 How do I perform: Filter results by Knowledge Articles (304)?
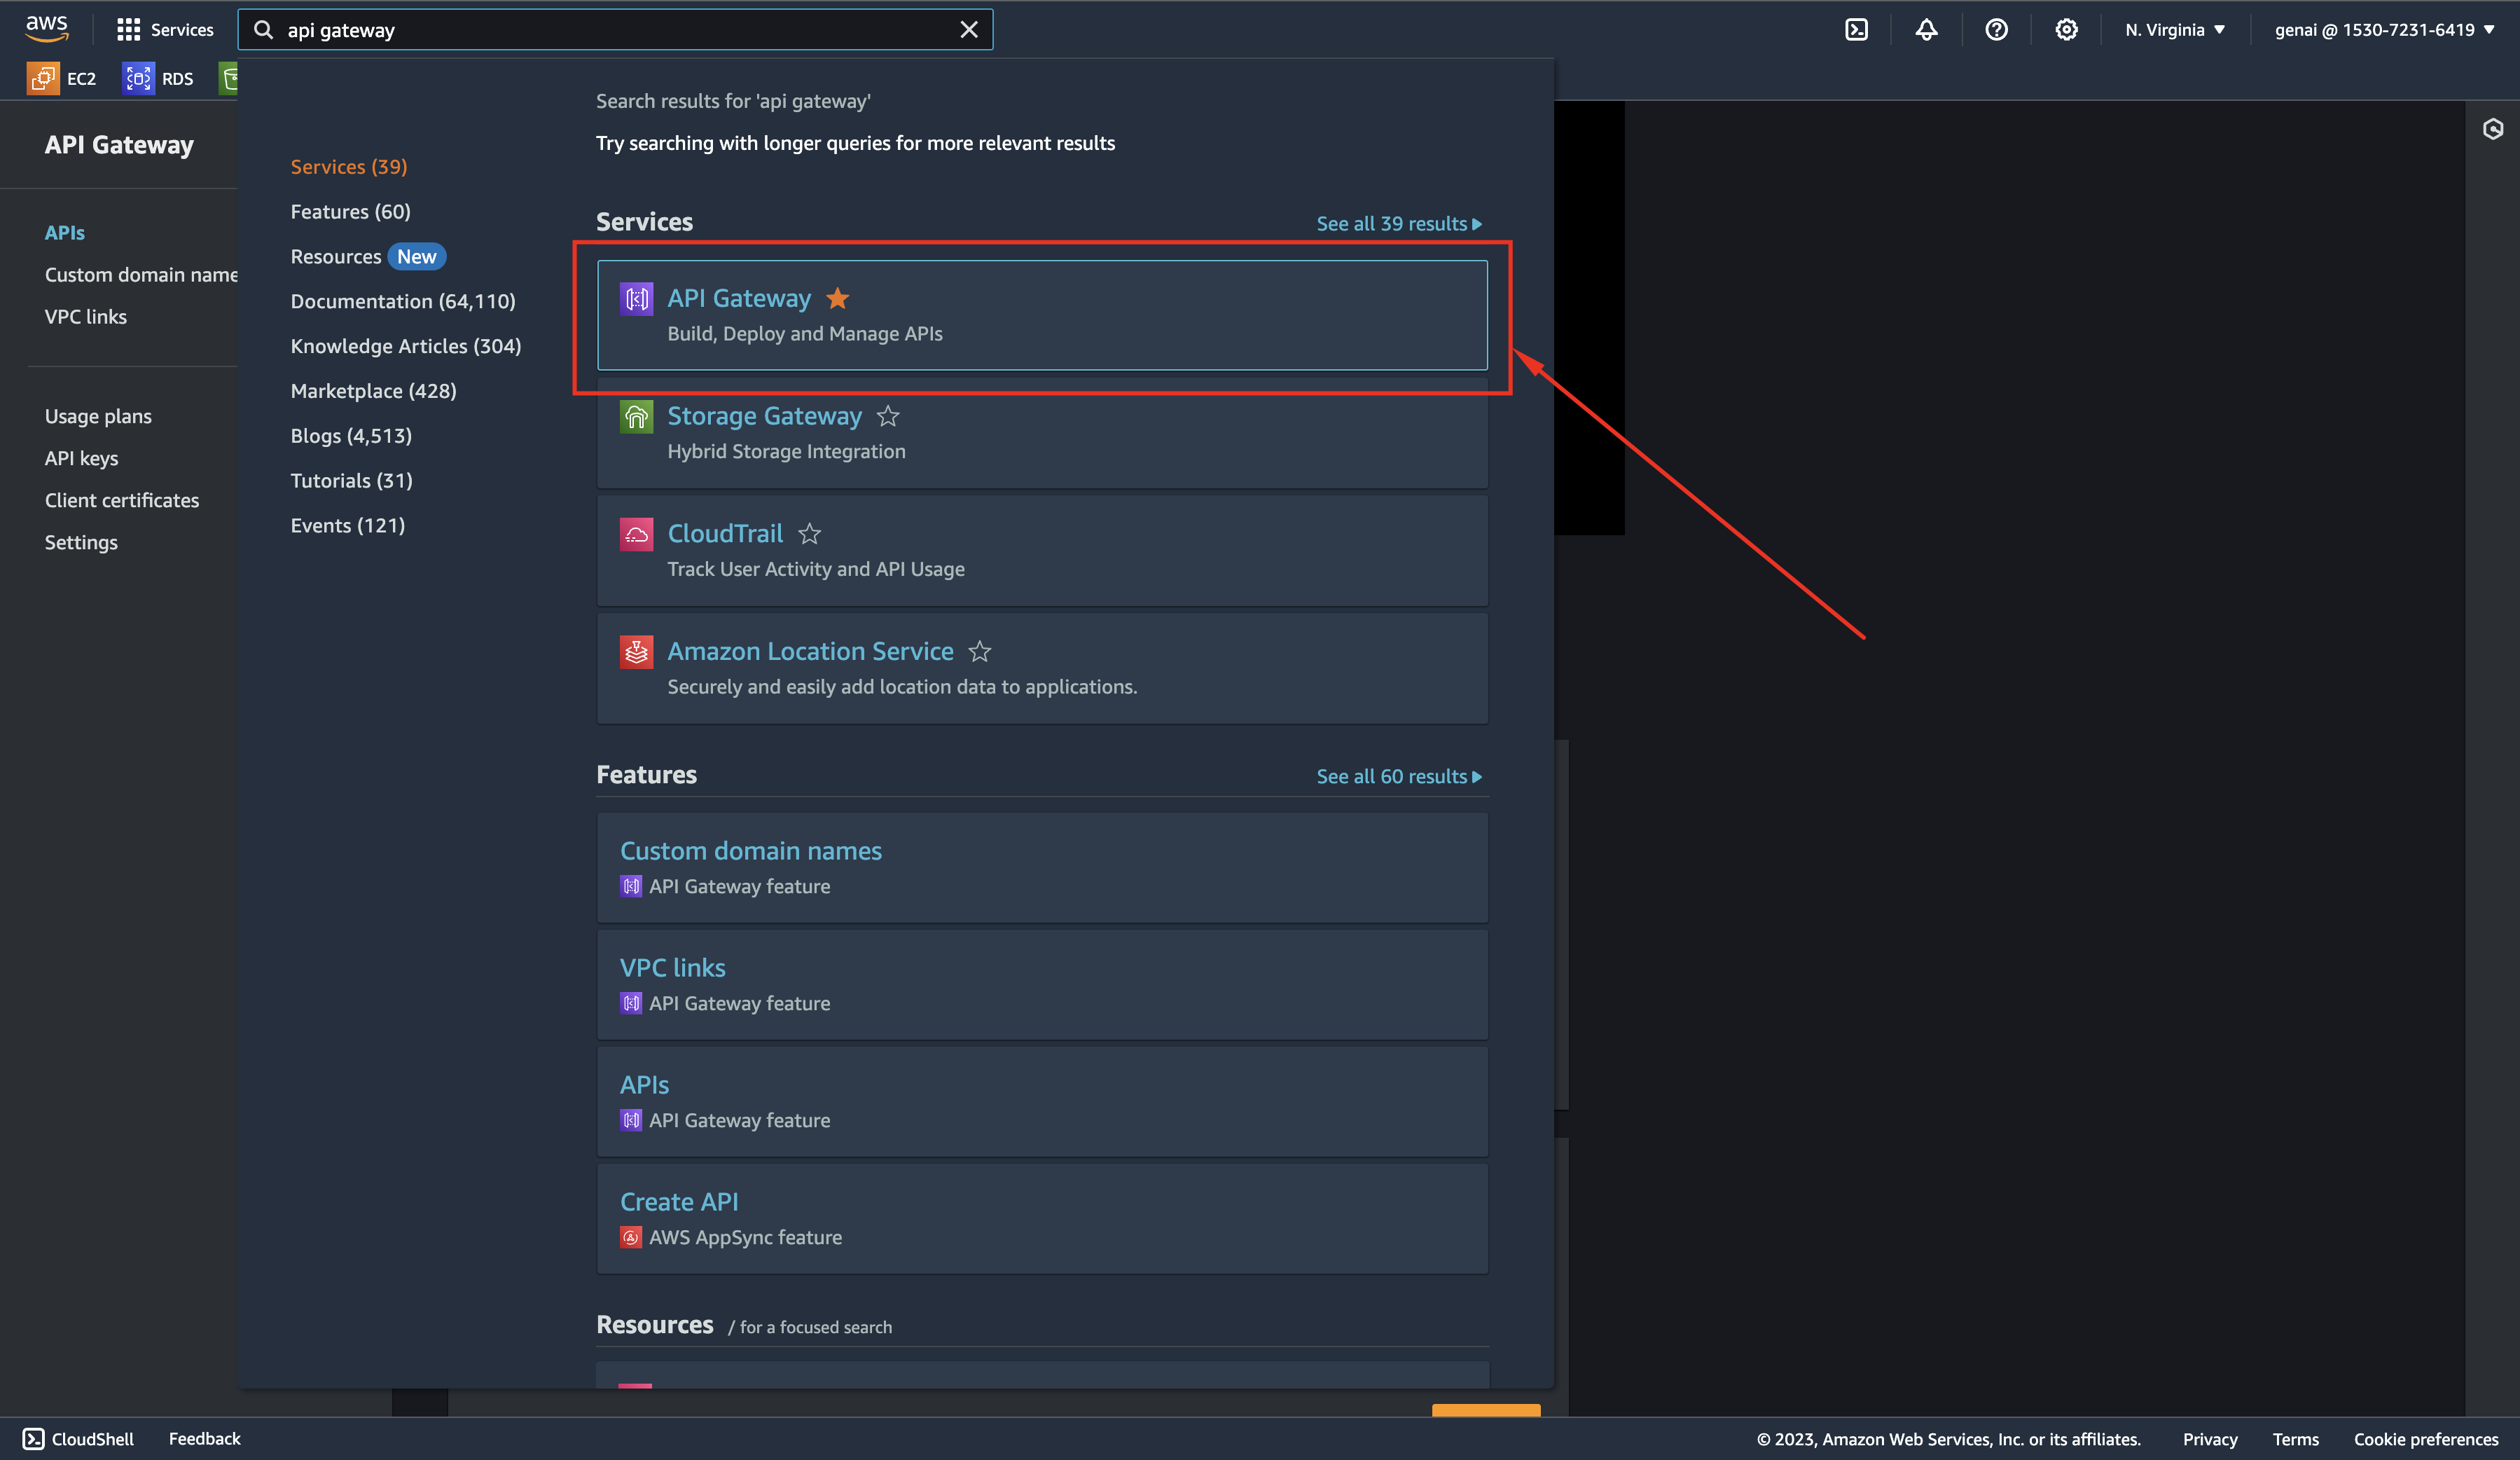(x=405, y=346)
